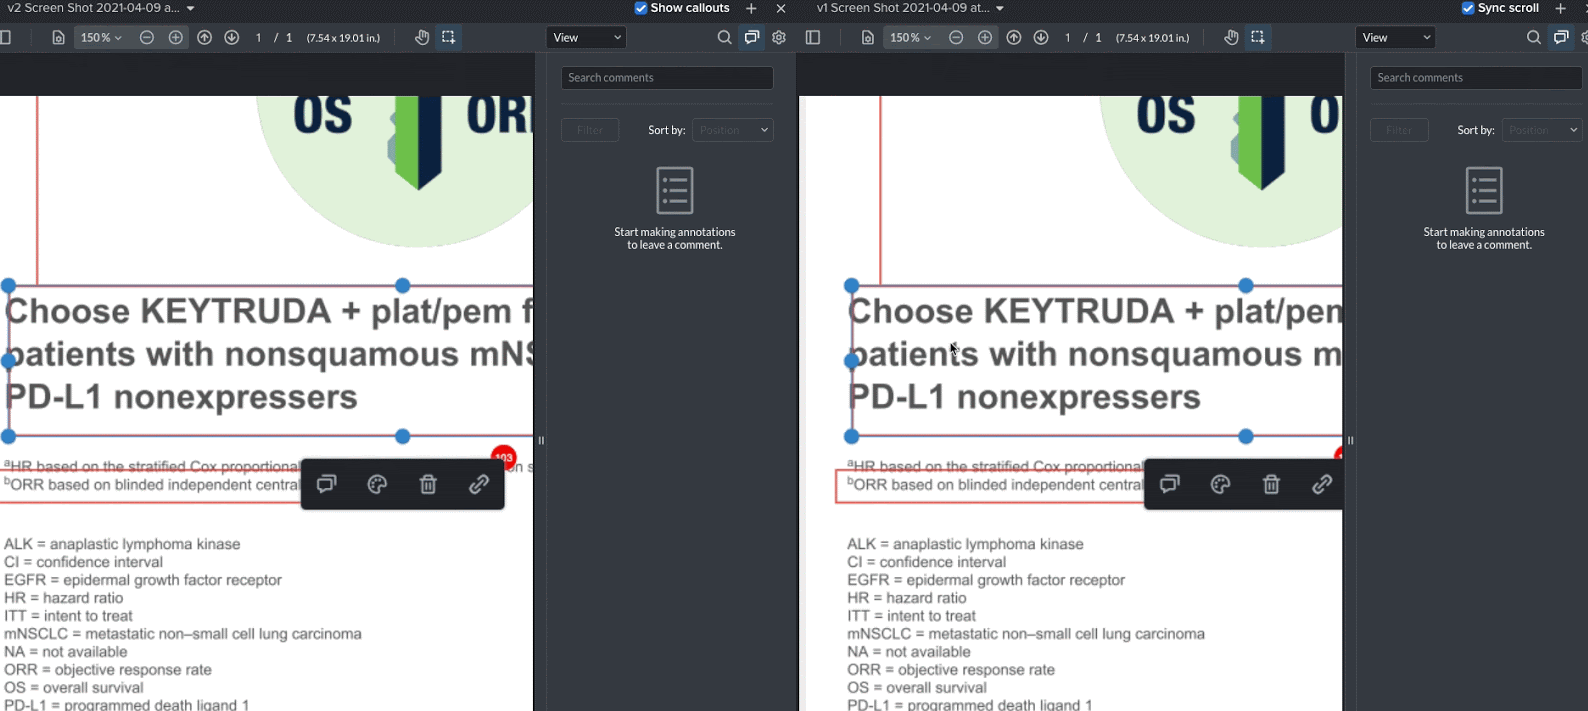Toggle comments panel in left v2 viewer

tap(752, 37)
